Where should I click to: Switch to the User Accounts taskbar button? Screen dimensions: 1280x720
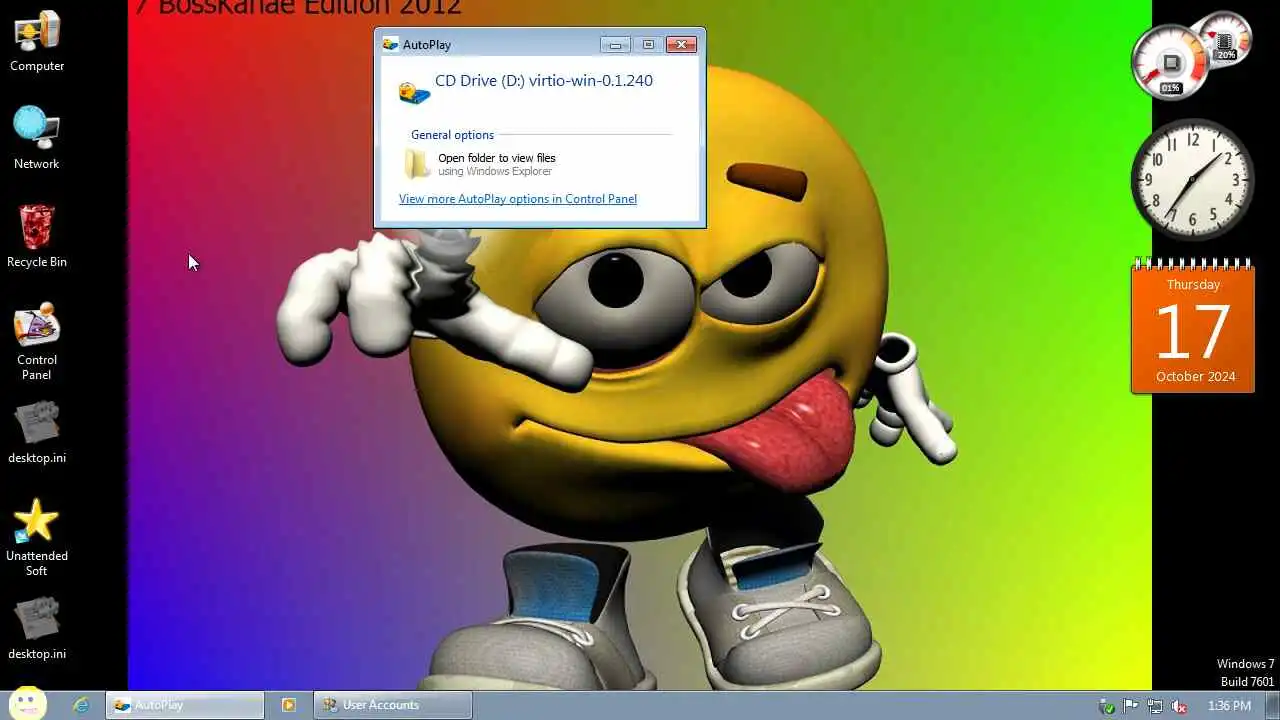[x=393, y=705]
